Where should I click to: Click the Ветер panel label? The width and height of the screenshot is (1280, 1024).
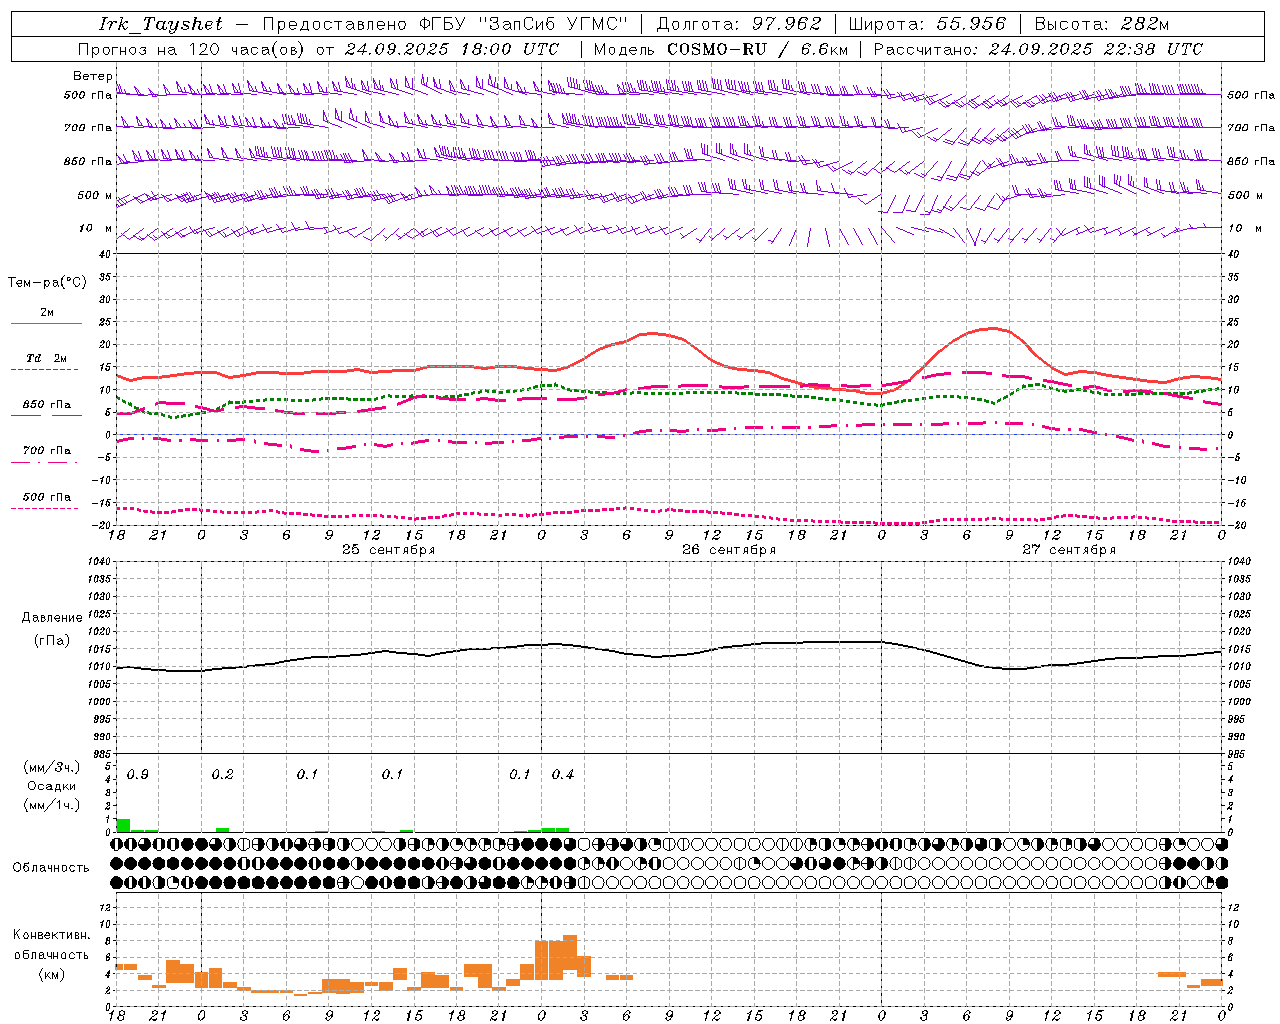(92, 76)
